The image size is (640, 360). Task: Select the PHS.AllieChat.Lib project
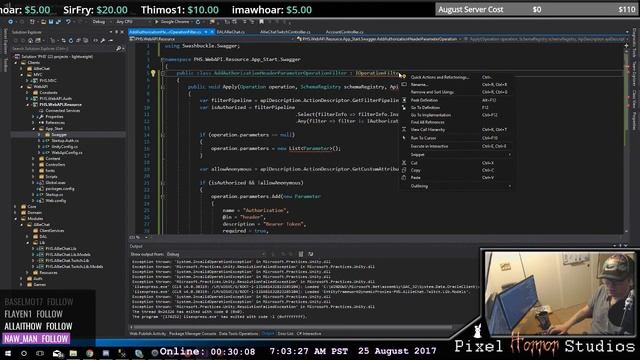coord(60,249)
